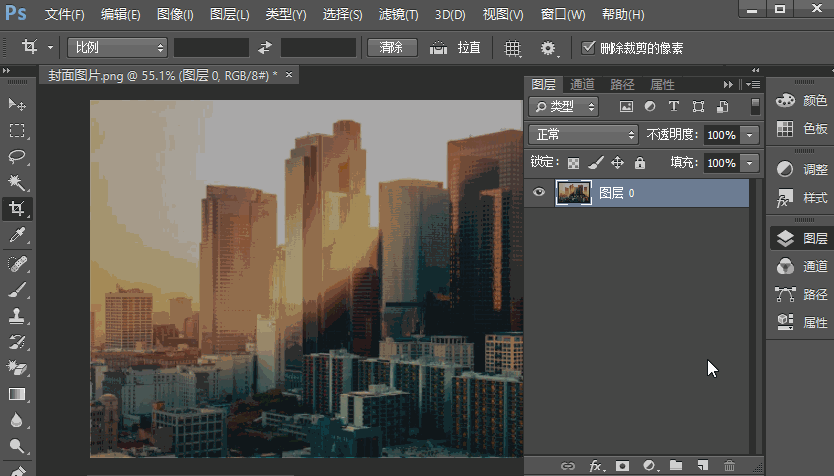
Task: Click the 拉直 straighten button
Action: (469, 48)
